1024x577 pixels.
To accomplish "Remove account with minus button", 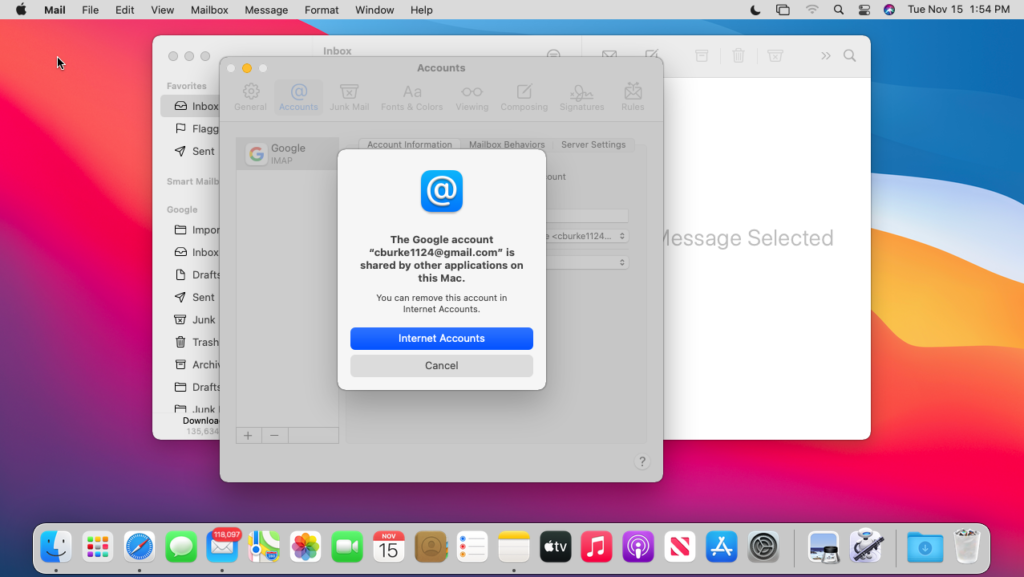I will [274, 435].
